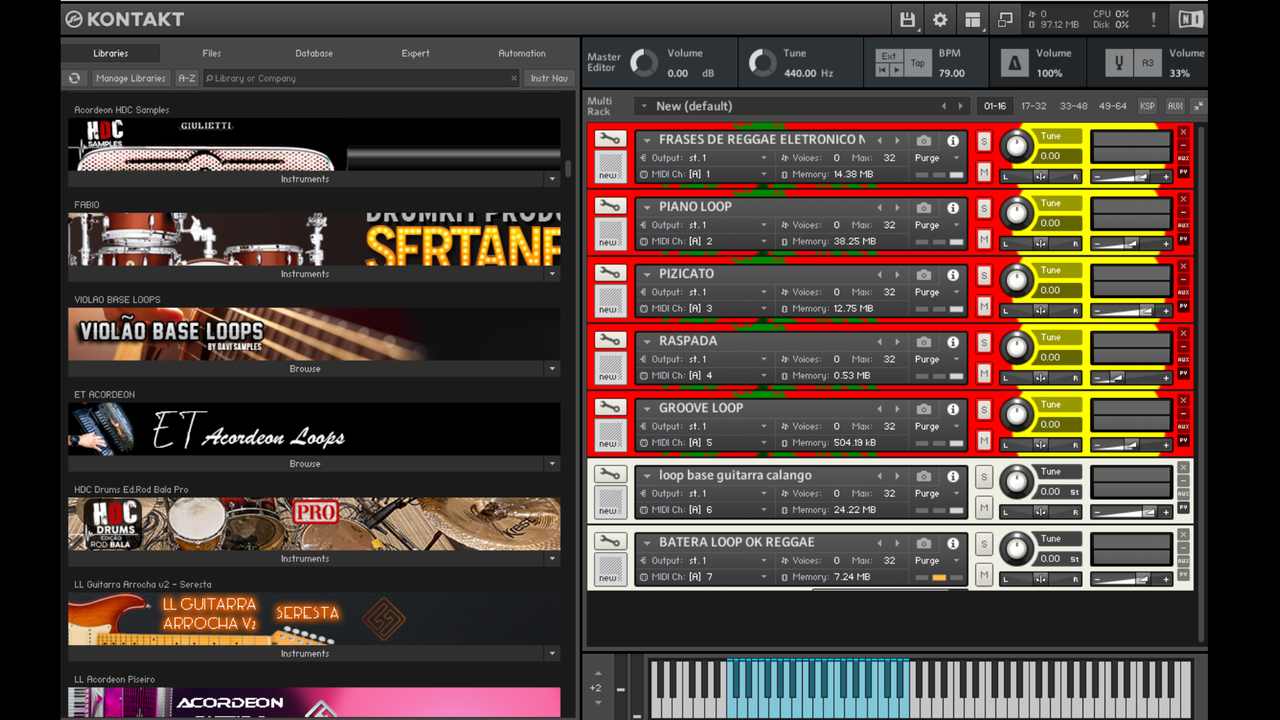Mute the PIANO LOOP instrument
This screenshot has height=720, width=1280.
984,240
